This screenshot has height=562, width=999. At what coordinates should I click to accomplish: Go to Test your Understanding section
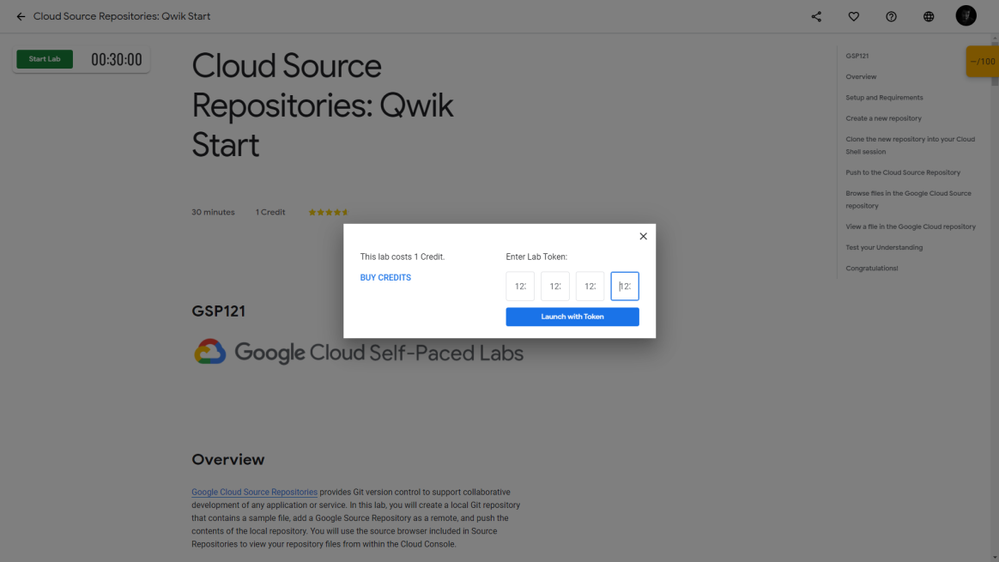884,247
